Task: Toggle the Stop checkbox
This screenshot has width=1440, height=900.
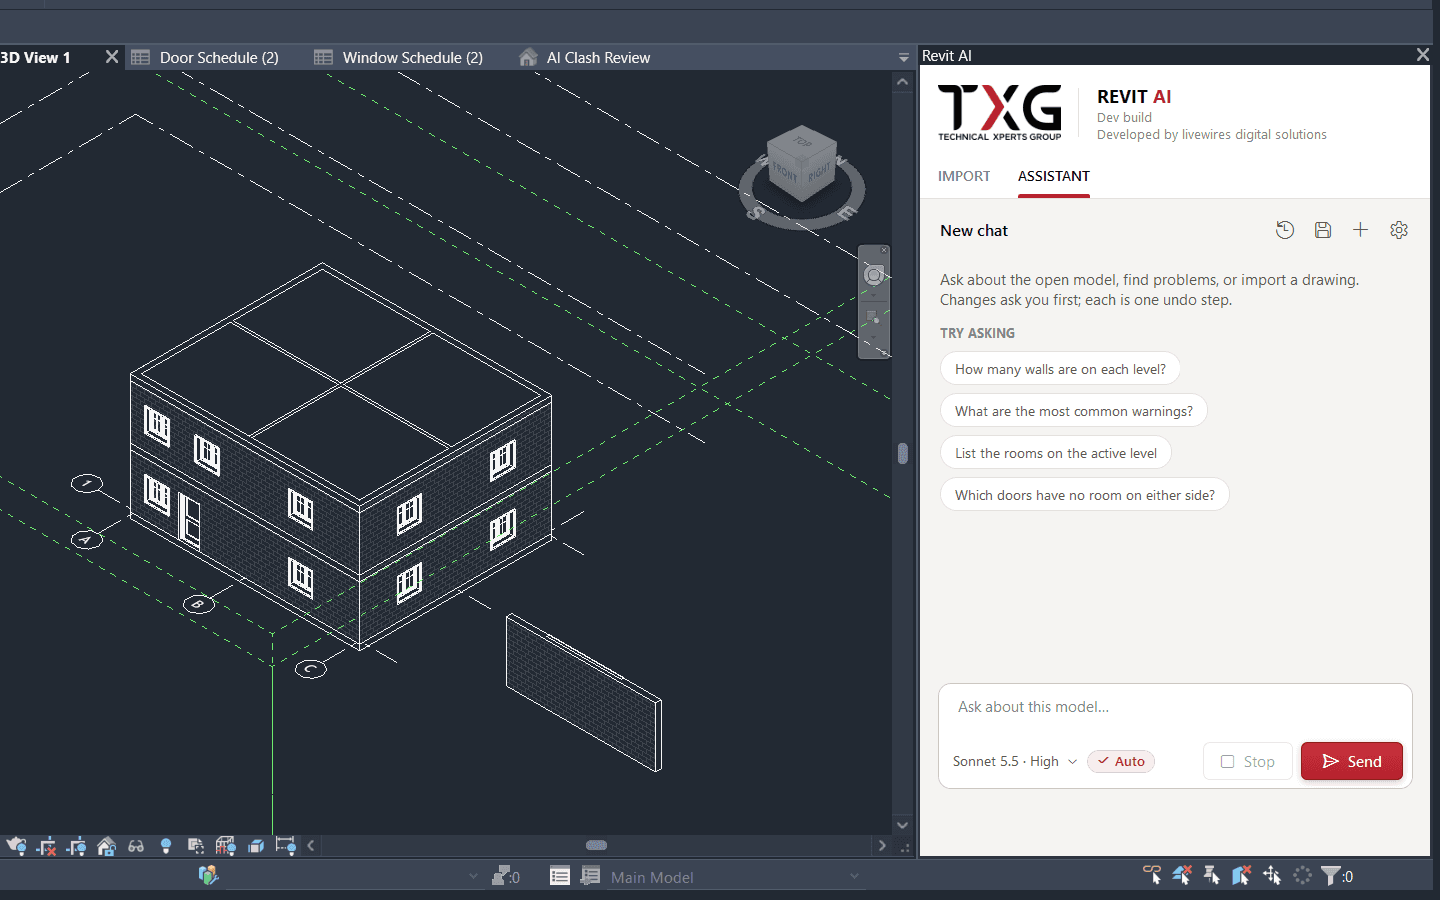Action: coord(1227,762)
